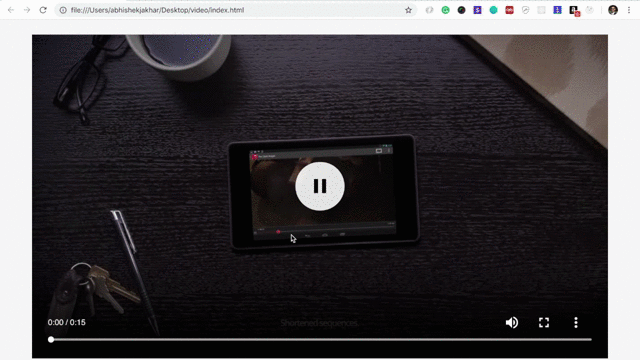Open the black circular gauge extension icon

(x=461, y=10)
